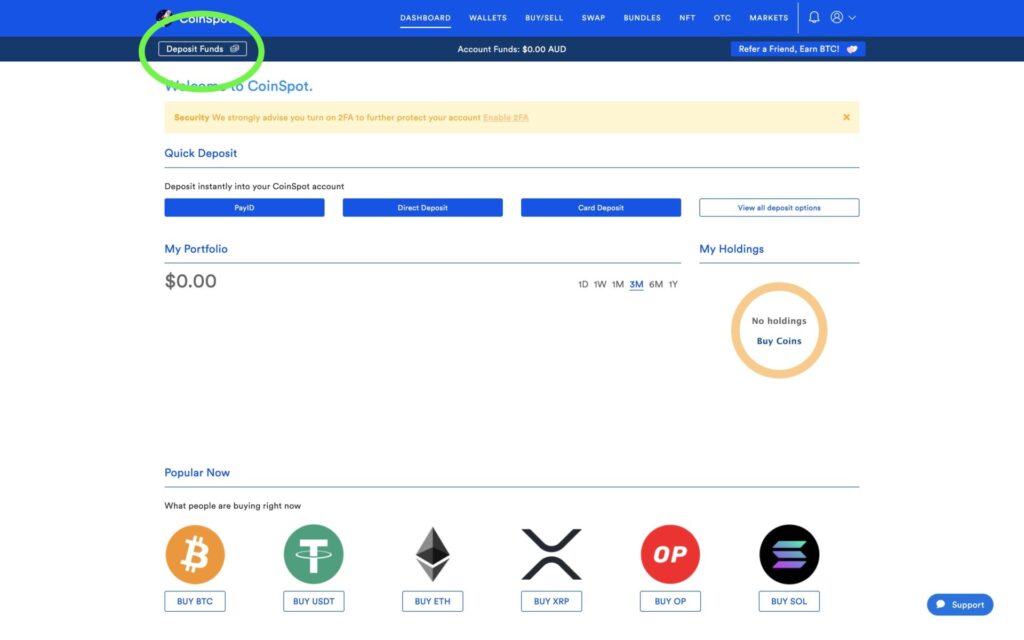
Task: Open the notifications bell
Action: click(814, 18)
